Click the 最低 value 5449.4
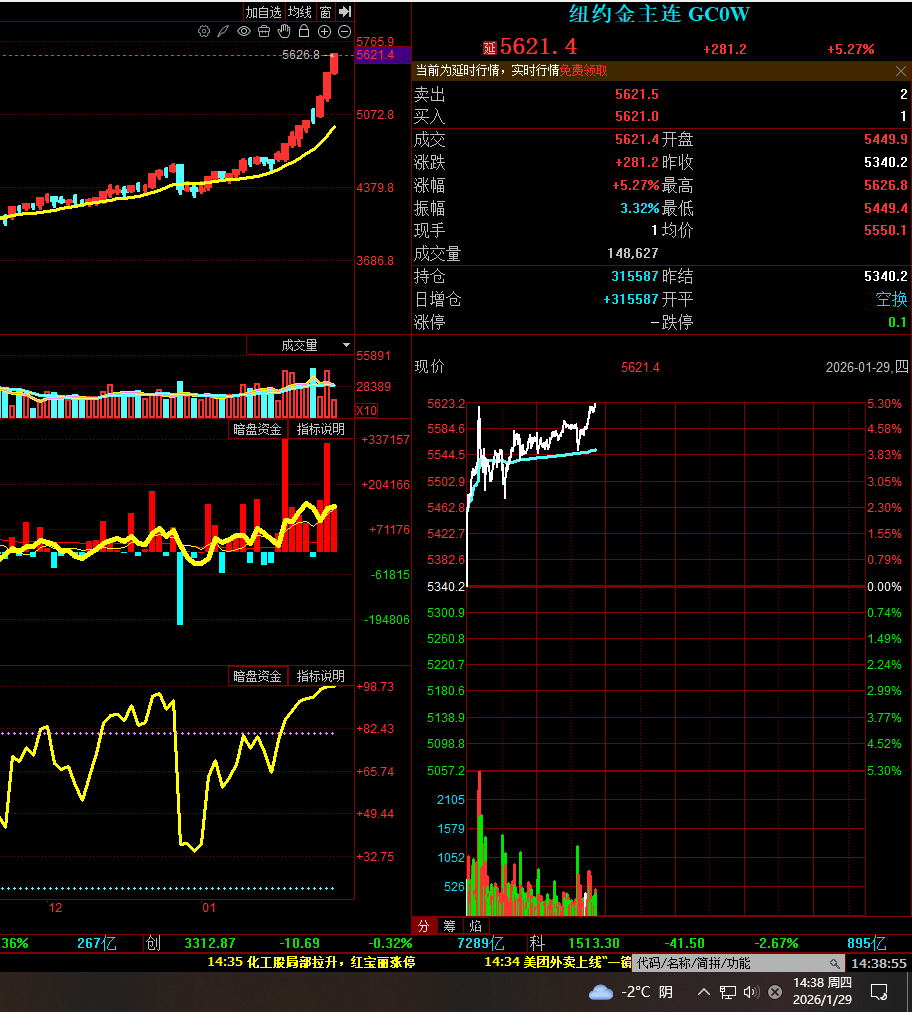Image resolution: width=912 pixels, height=1012 pixels. (x=886, y=208)
